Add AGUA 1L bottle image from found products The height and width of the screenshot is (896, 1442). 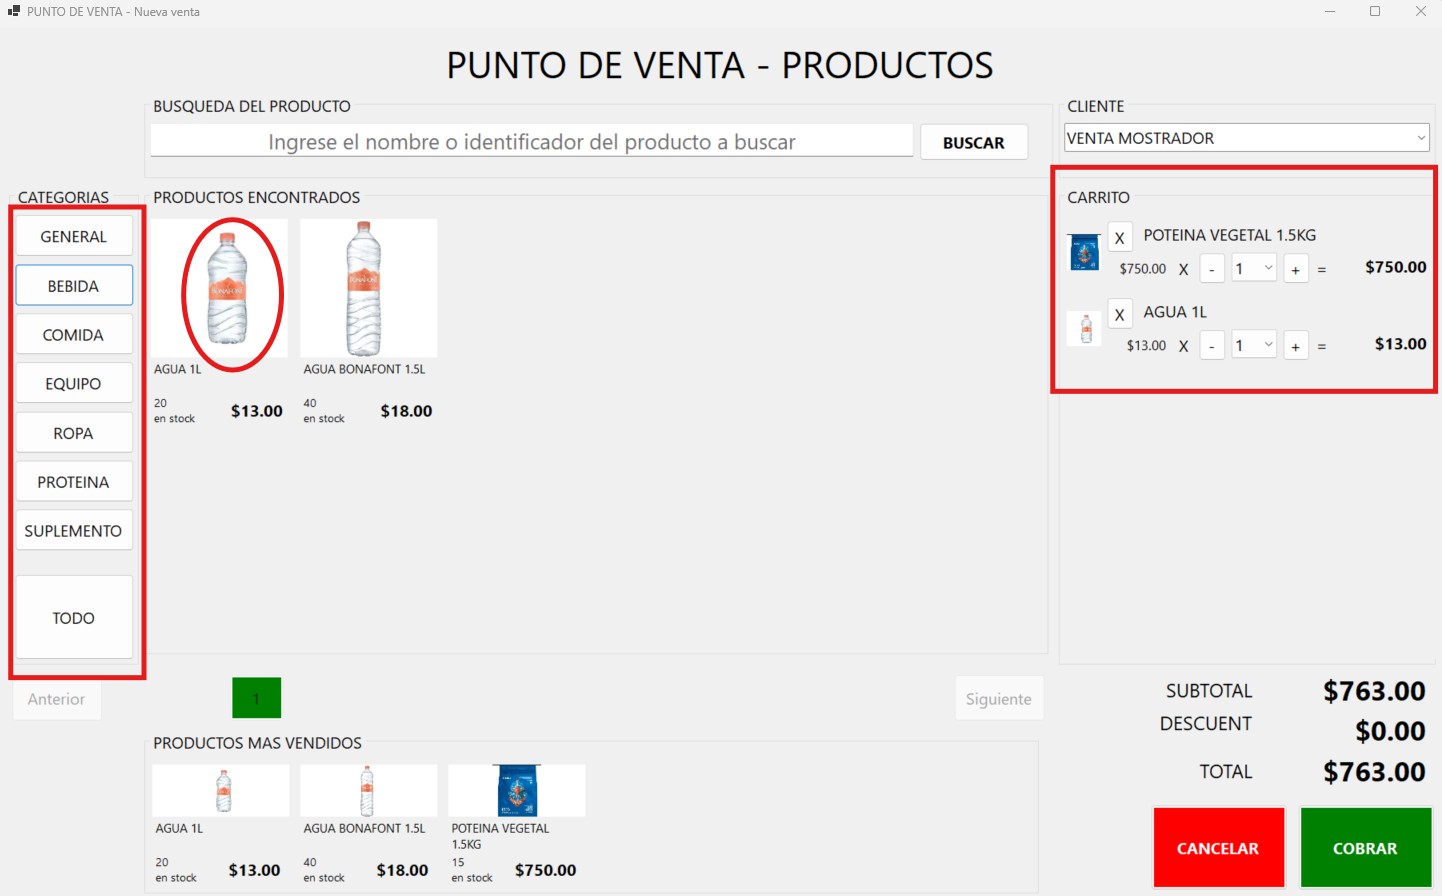220,288
